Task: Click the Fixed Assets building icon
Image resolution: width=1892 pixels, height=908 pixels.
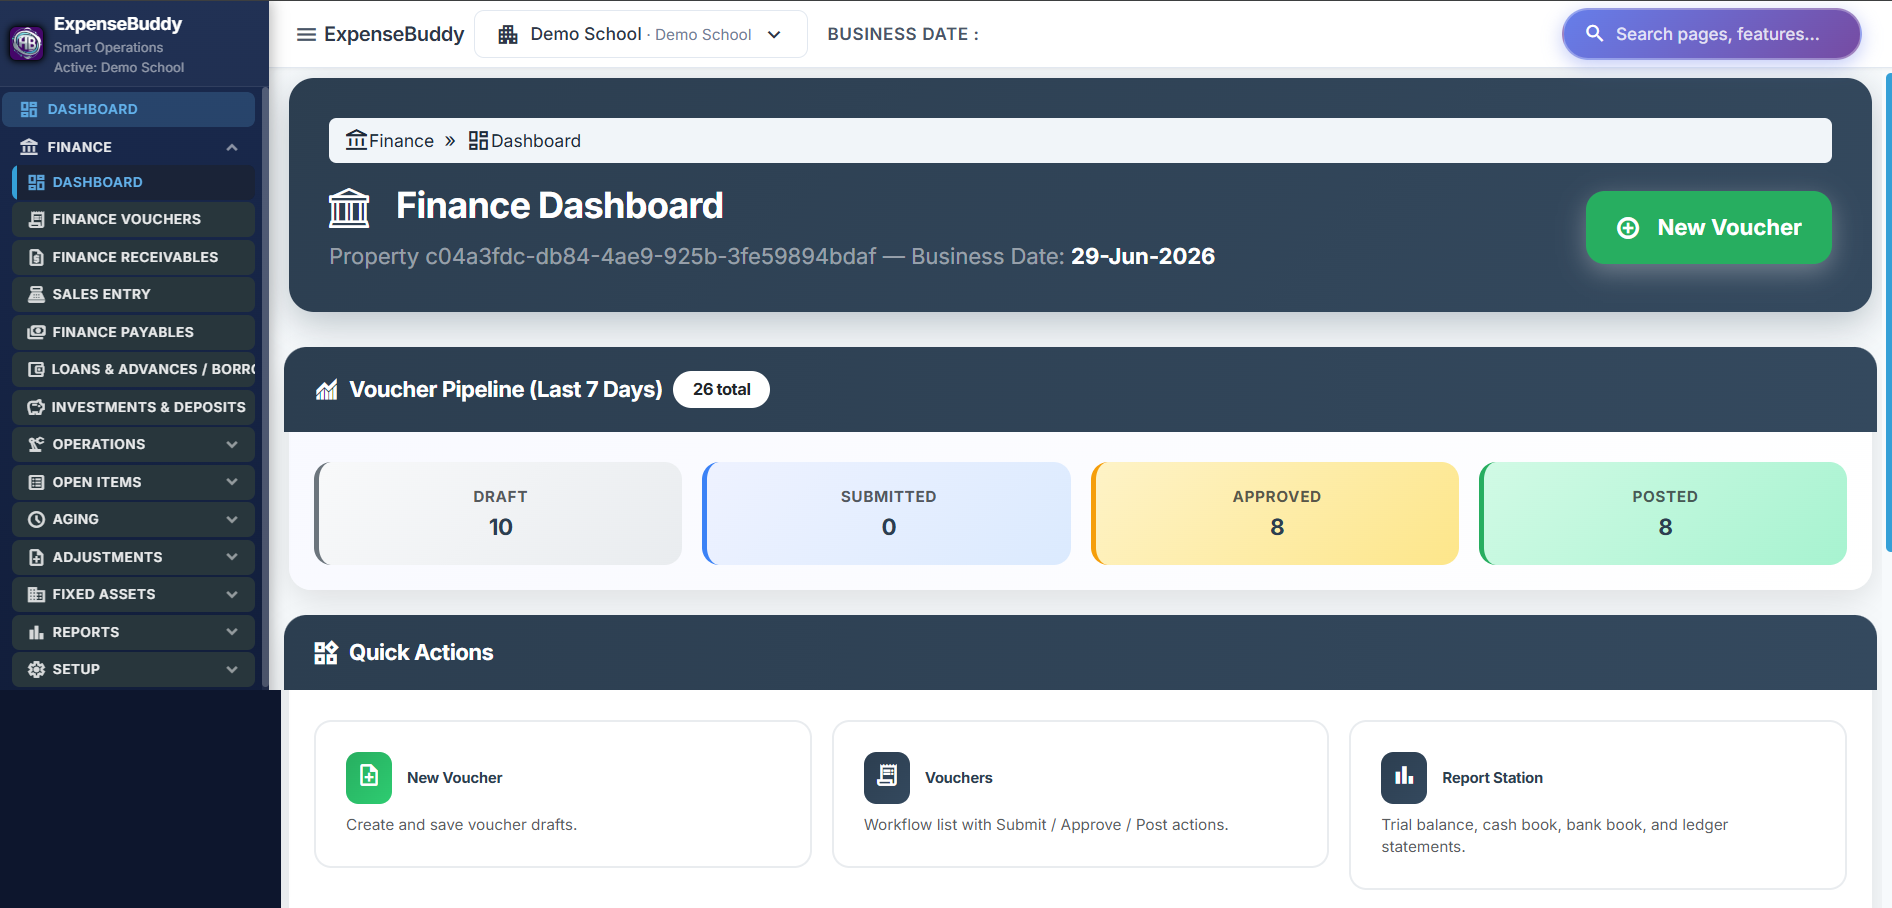Action: pyautogui.click(x=37, y=594)
